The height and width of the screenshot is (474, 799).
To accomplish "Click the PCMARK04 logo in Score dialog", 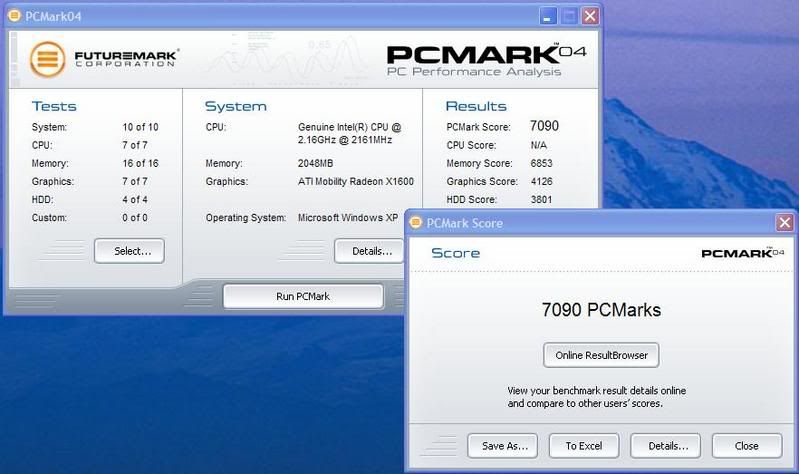I will coord(743,253).
